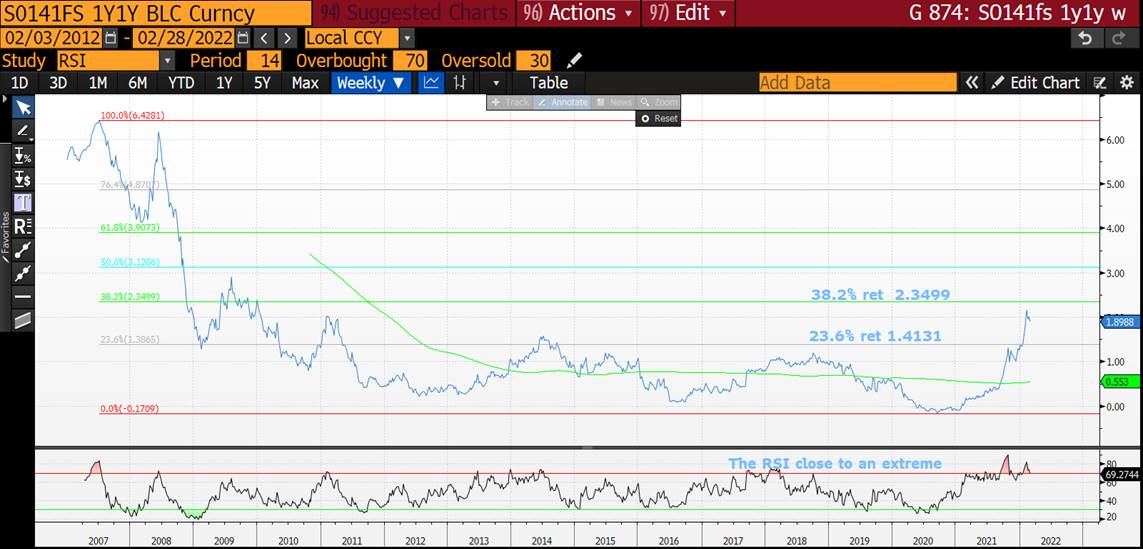Image resolution: width=1143 pixels, height=549 pixels.
Task: Expand the chart type options arrow
Action: (x=496, y=83)
